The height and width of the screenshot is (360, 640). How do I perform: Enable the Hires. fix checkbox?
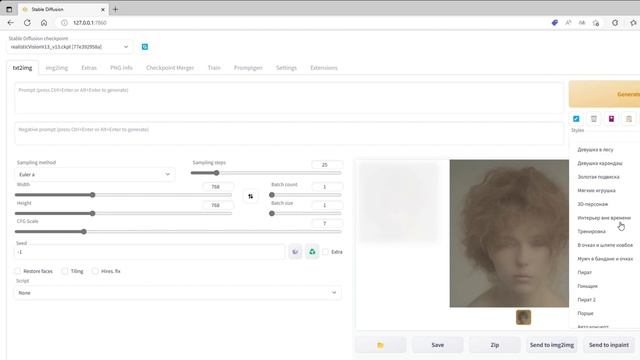95,271
